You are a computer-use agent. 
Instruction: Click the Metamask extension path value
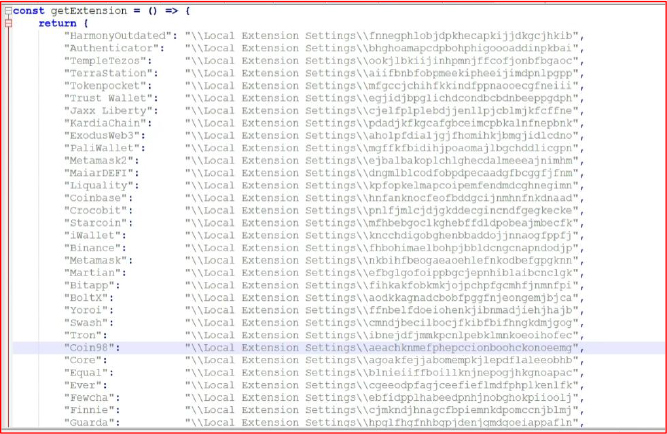click(384, 260)
